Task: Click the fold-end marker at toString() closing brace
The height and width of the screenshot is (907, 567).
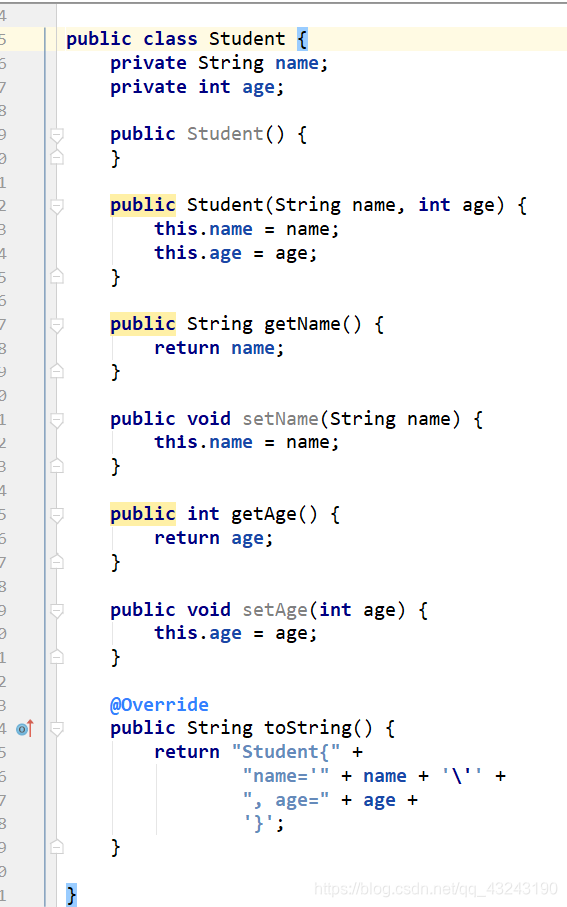Action: pyautogui.click(x=57, y=847)
